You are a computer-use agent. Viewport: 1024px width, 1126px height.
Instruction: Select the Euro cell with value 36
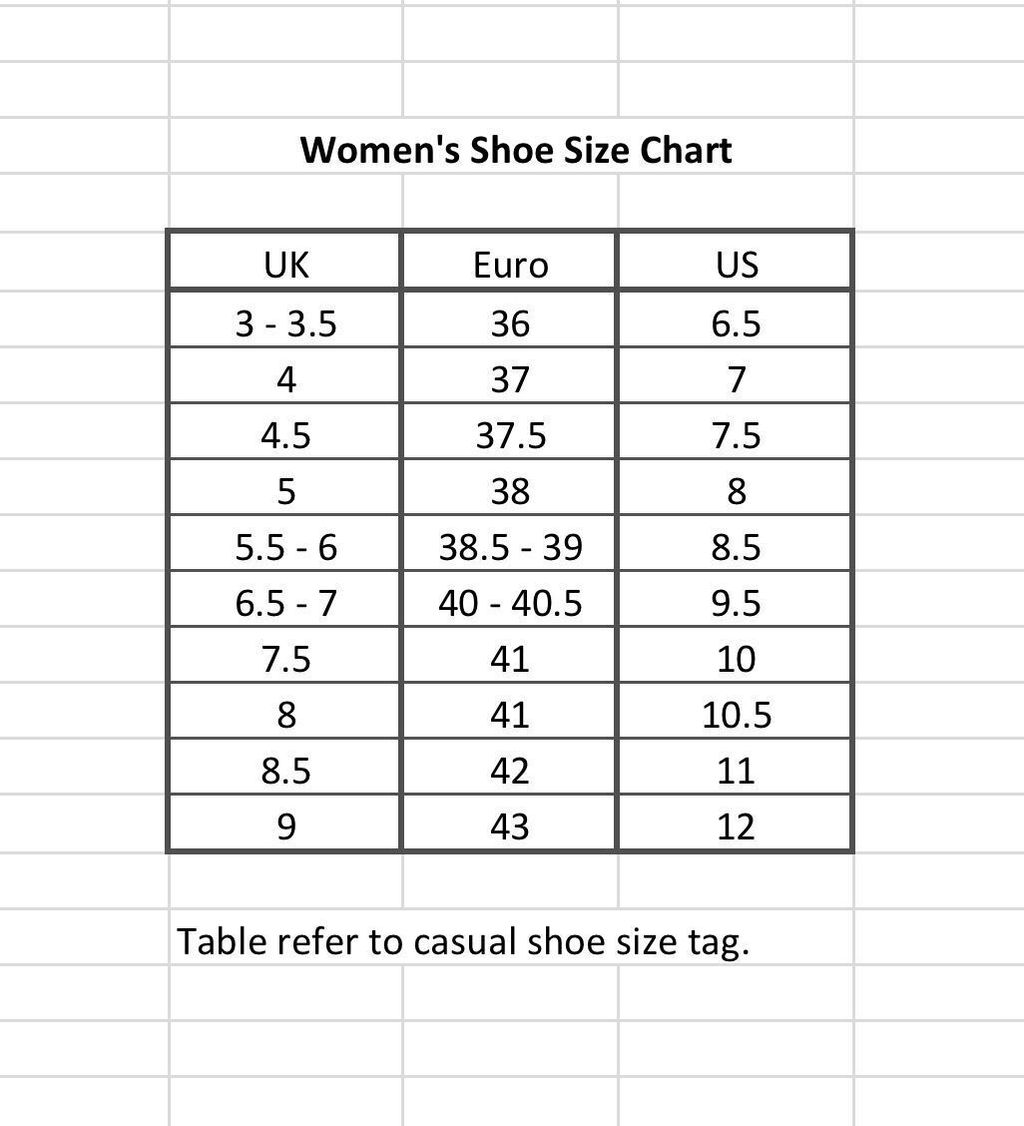510,323
